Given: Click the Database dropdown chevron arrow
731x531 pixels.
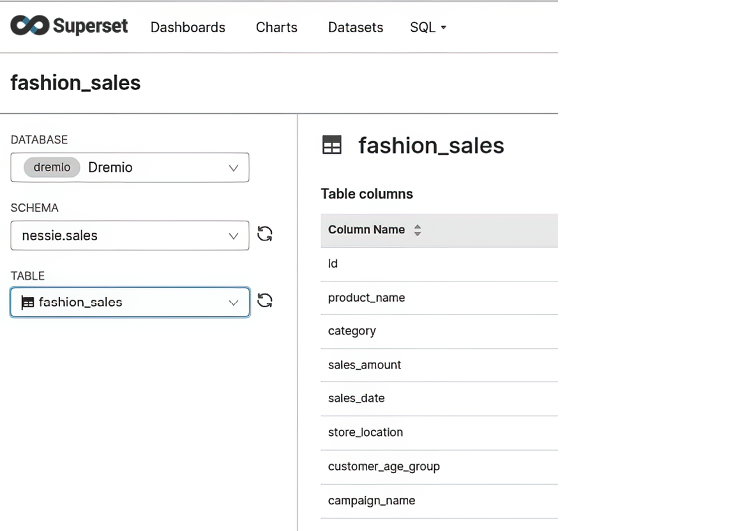Looking at the screenshot, I should tap(234, 168).
